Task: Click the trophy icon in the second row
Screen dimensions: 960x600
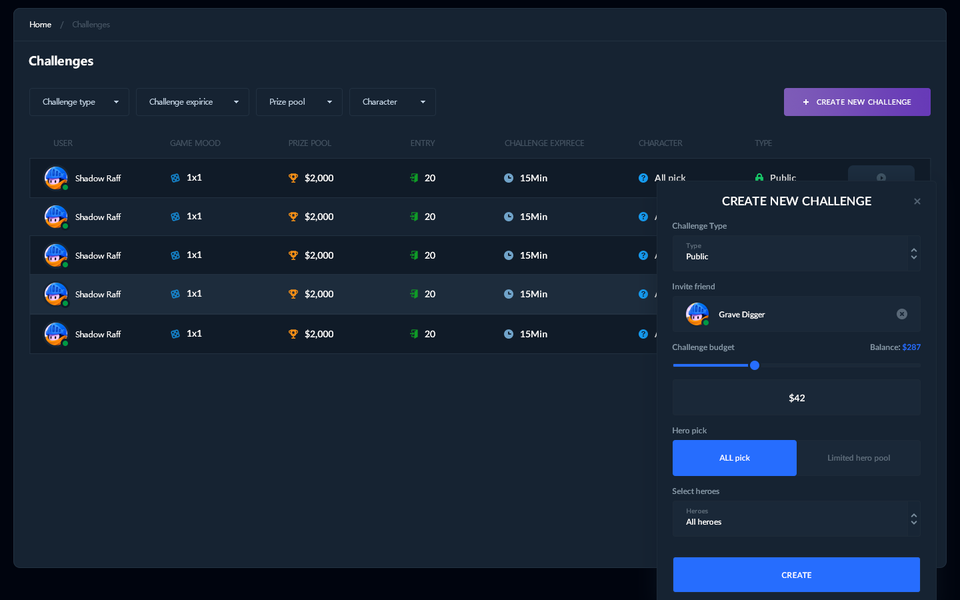Action: (x=293, y=217)
